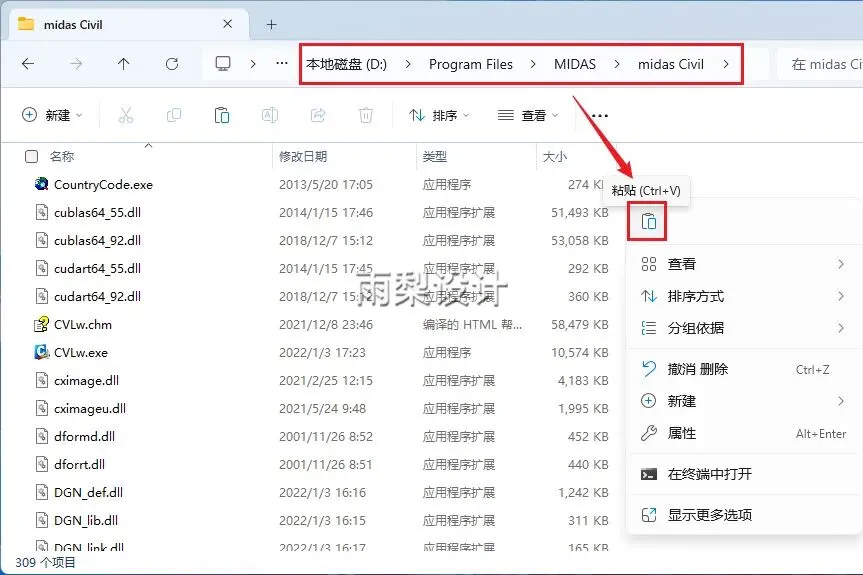This screenshot has height=575, width=863.
Task: Click the Rename toolbar icon
Action: (x=270, y=115)
